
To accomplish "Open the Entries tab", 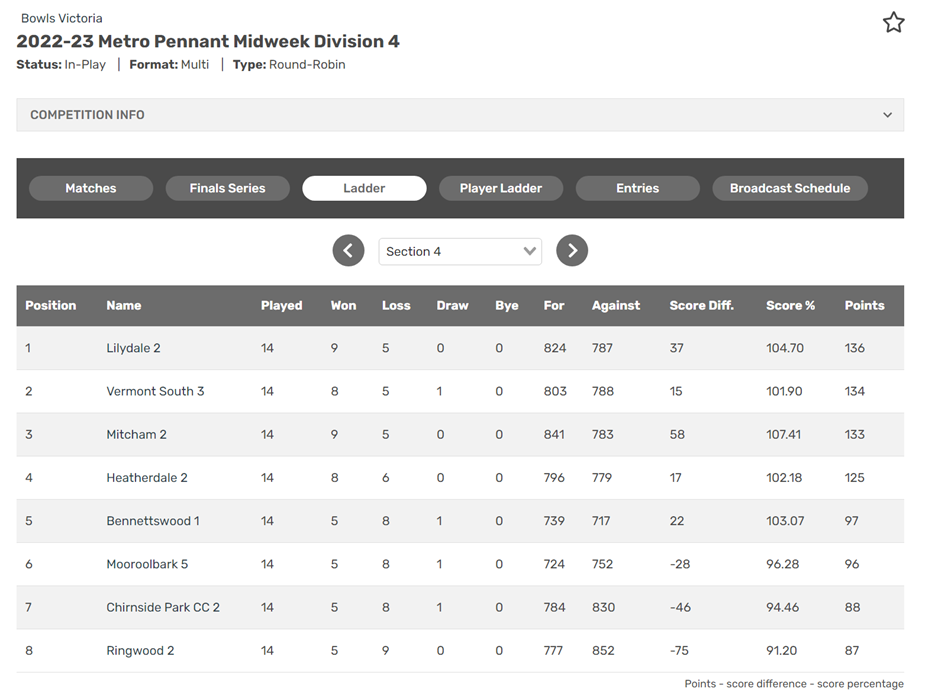I will 637,188.
